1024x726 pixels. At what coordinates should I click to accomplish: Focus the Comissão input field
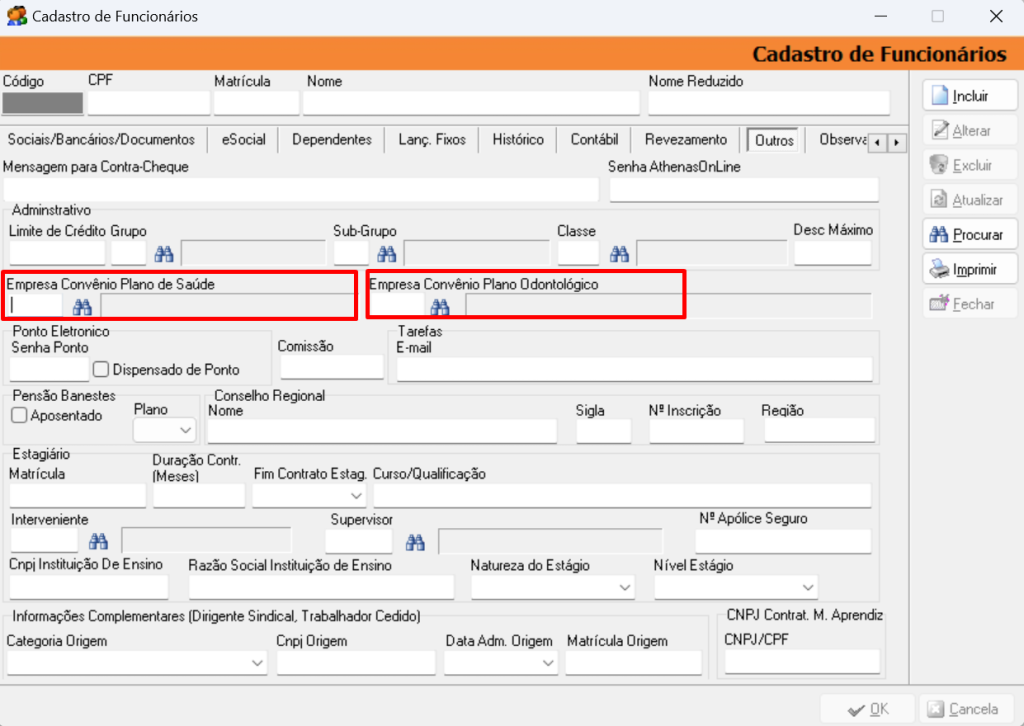[332, 367]
